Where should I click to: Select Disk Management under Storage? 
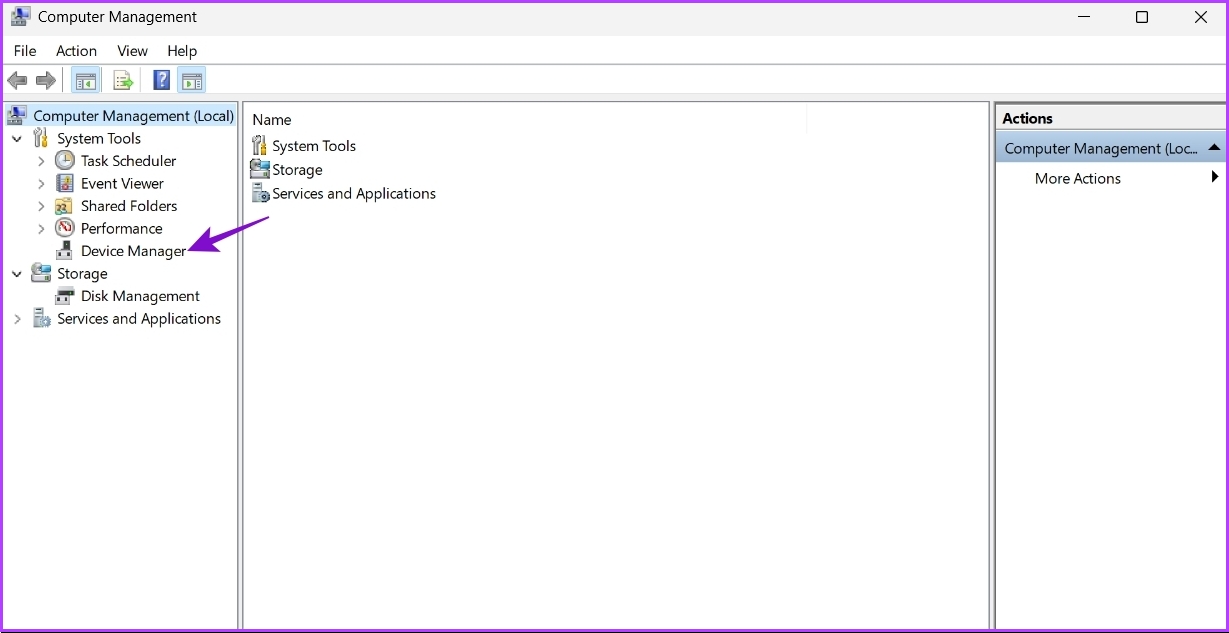[x=140, y=296]
